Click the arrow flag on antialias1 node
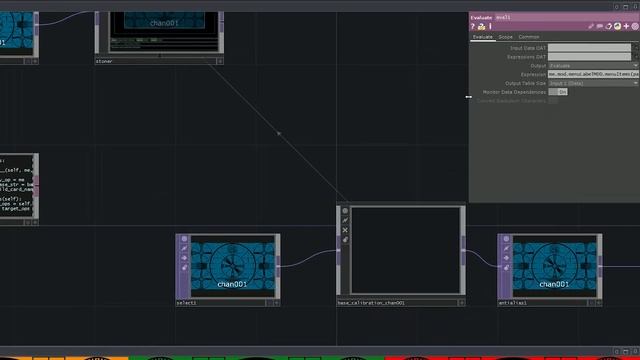 point(506,258)
